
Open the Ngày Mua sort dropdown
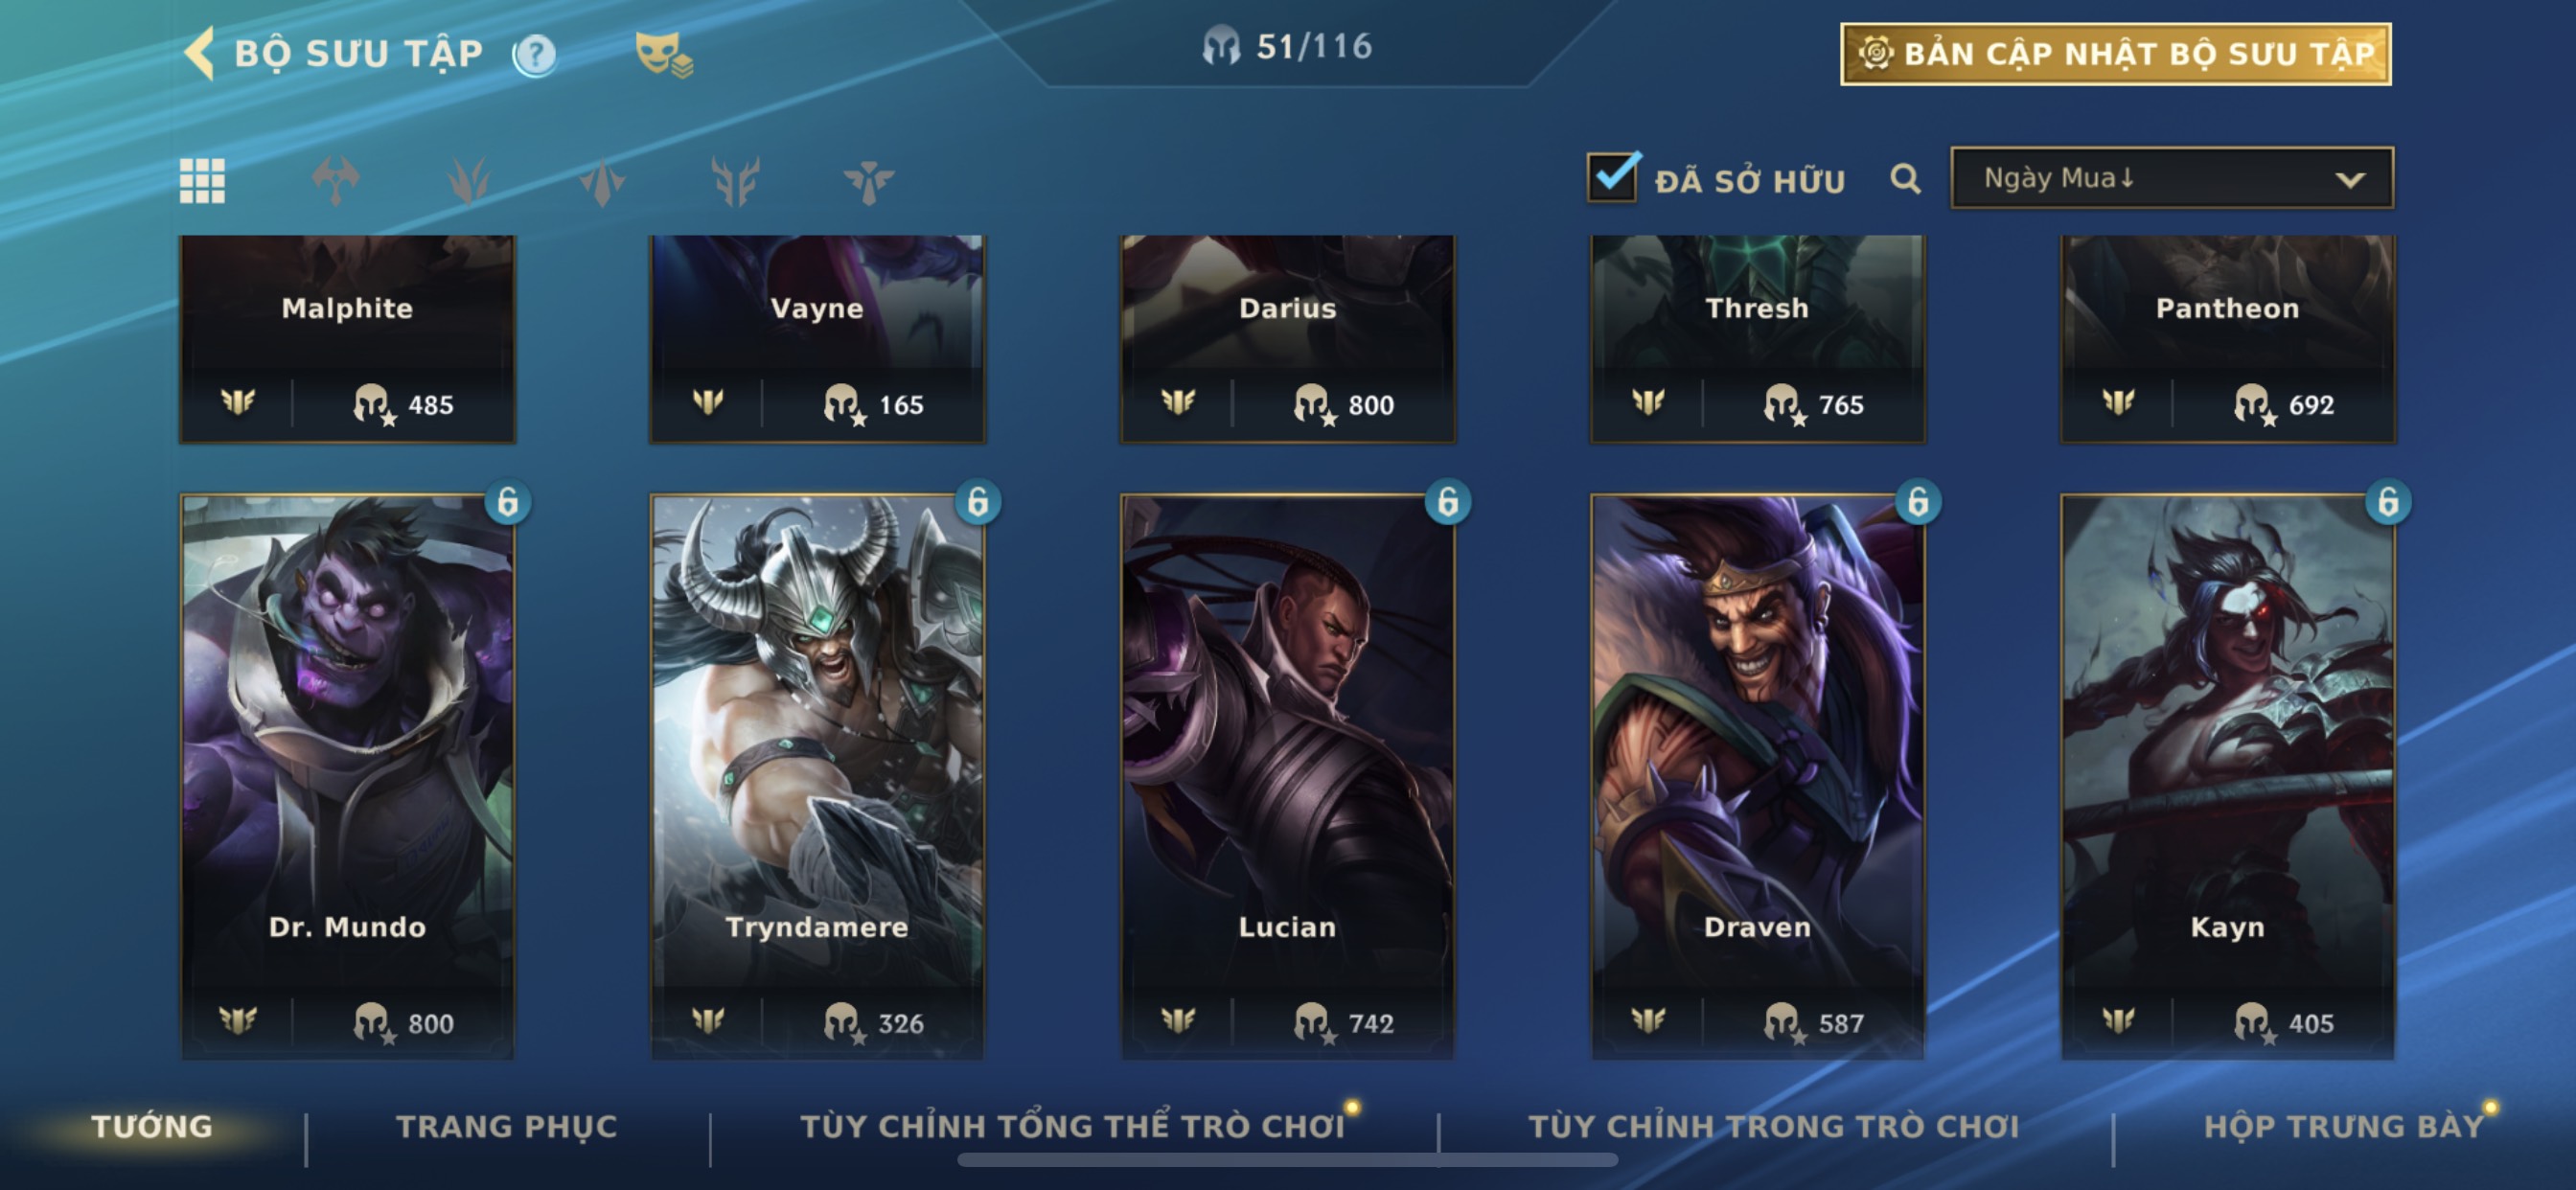2172,178
